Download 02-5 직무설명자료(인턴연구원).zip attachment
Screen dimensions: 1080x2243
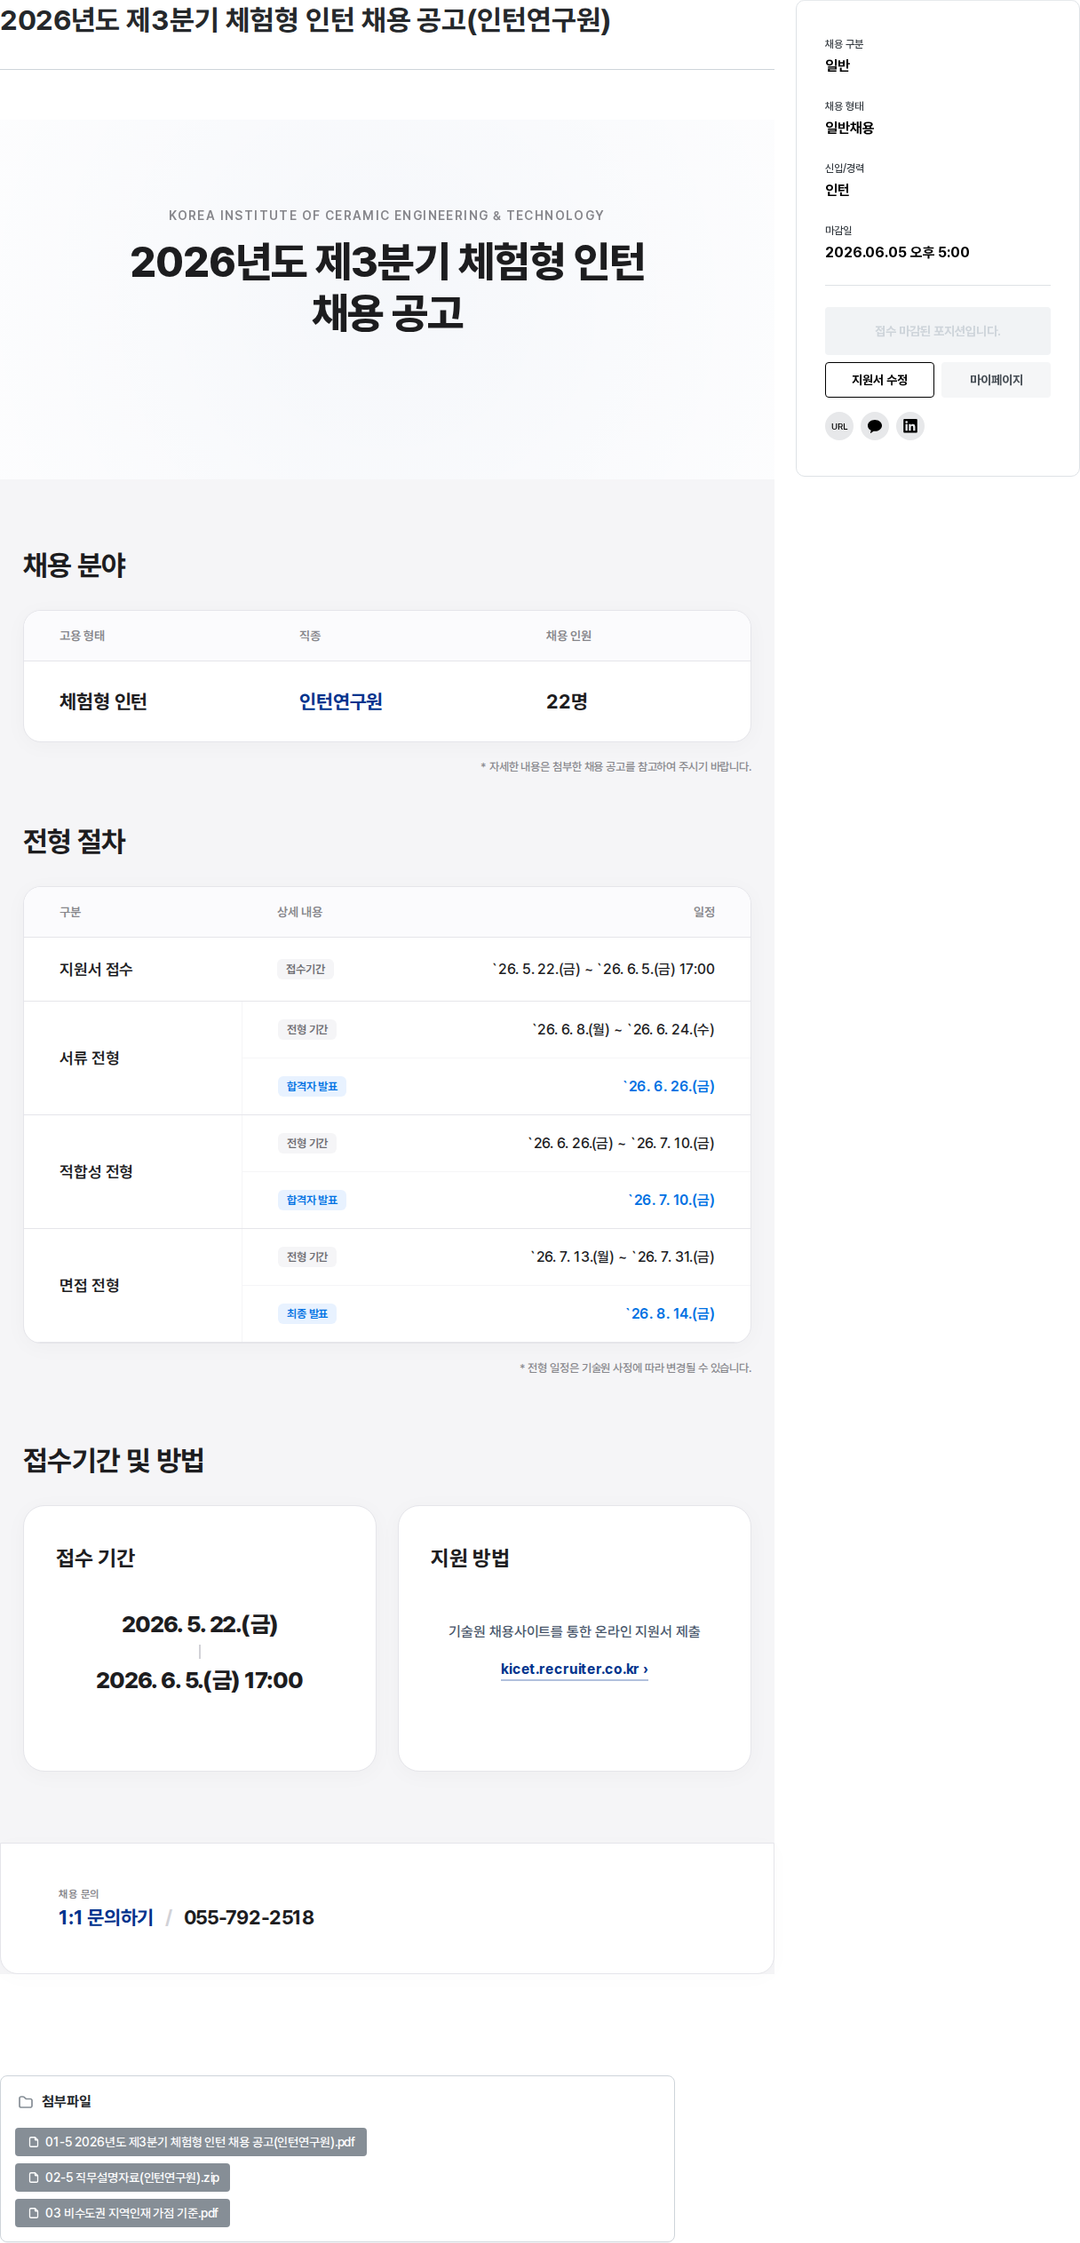click(123, 2177)
